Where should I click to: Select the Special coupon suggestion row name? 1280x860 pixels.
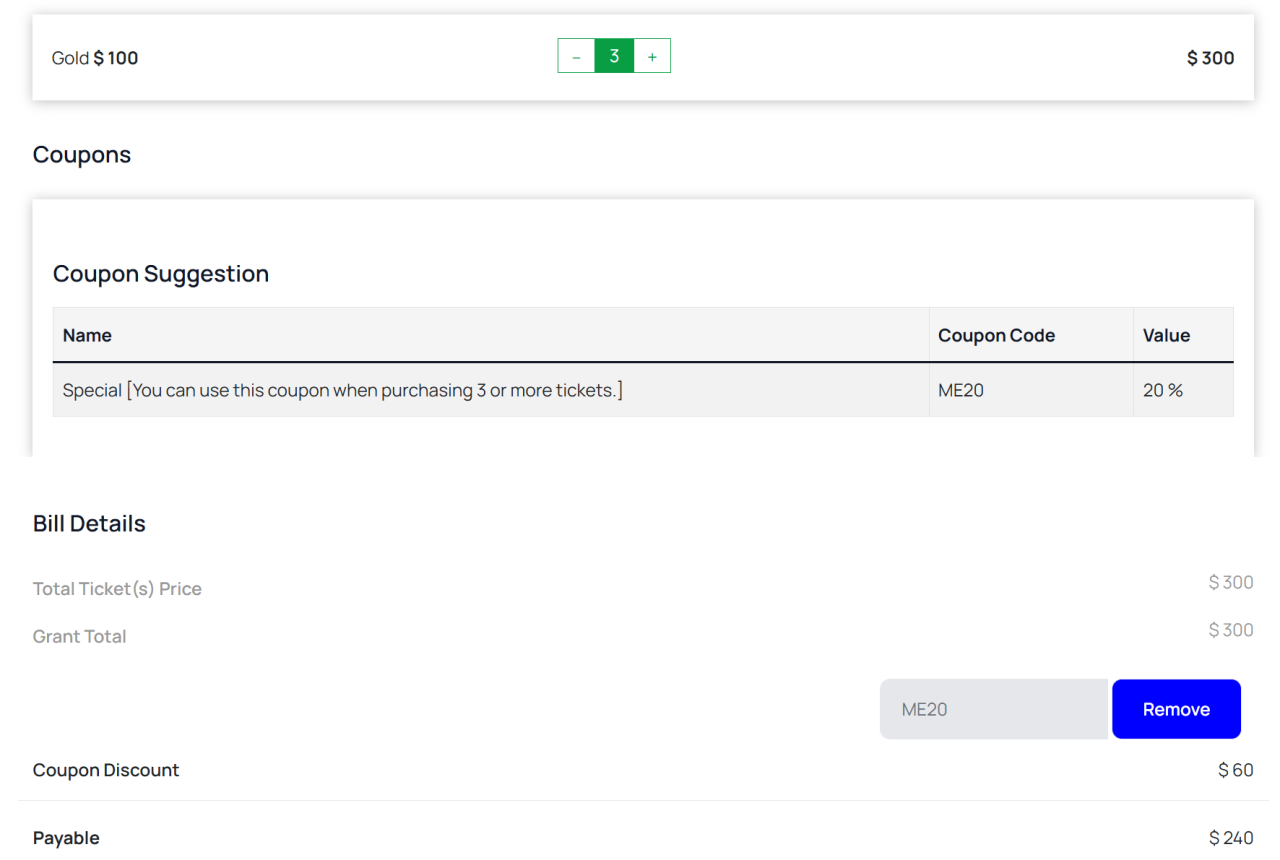click(x=342, y=390)
